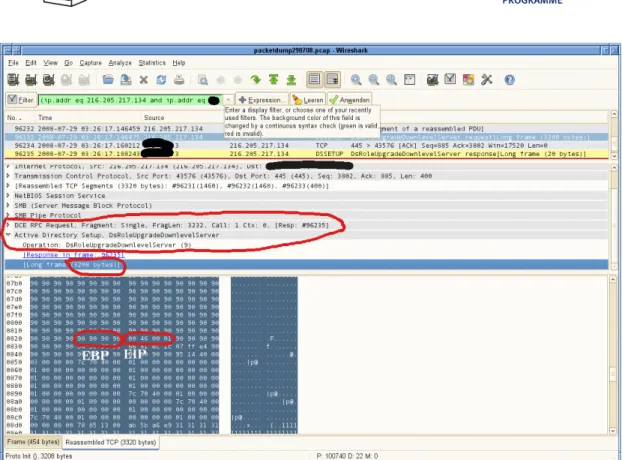Jump to the last packet icon
This screenshot has width=622, height=460.
point(291,80)
